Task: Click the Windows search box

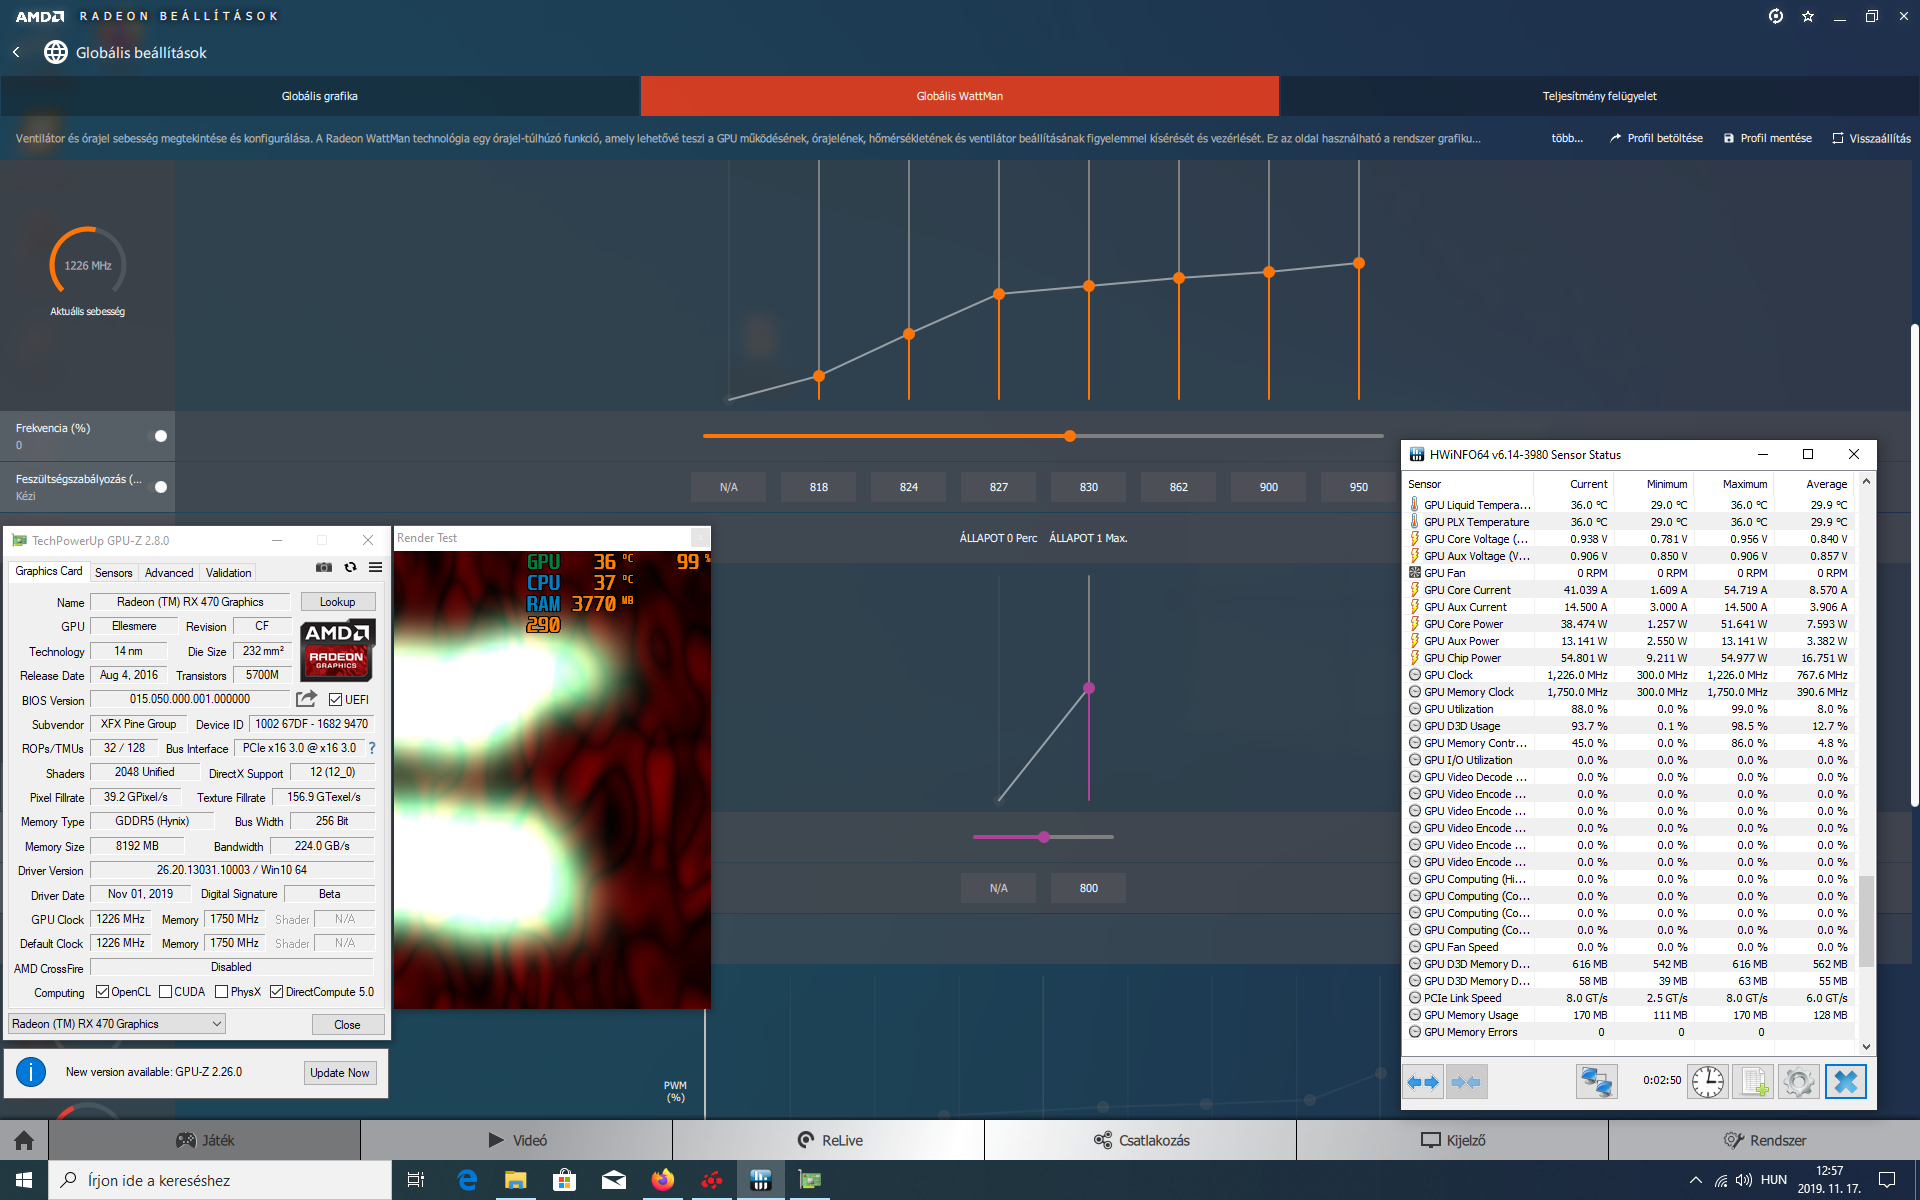Action: pyautogui.click(x=220, y=1180)
